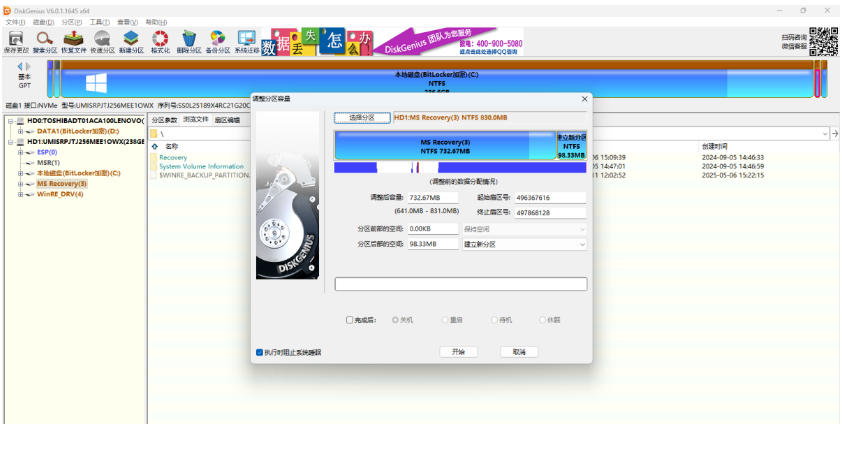Click the 调整后容量 size input field
The height and width of the screenshot is (462, 842).
[x=430, y=198]
